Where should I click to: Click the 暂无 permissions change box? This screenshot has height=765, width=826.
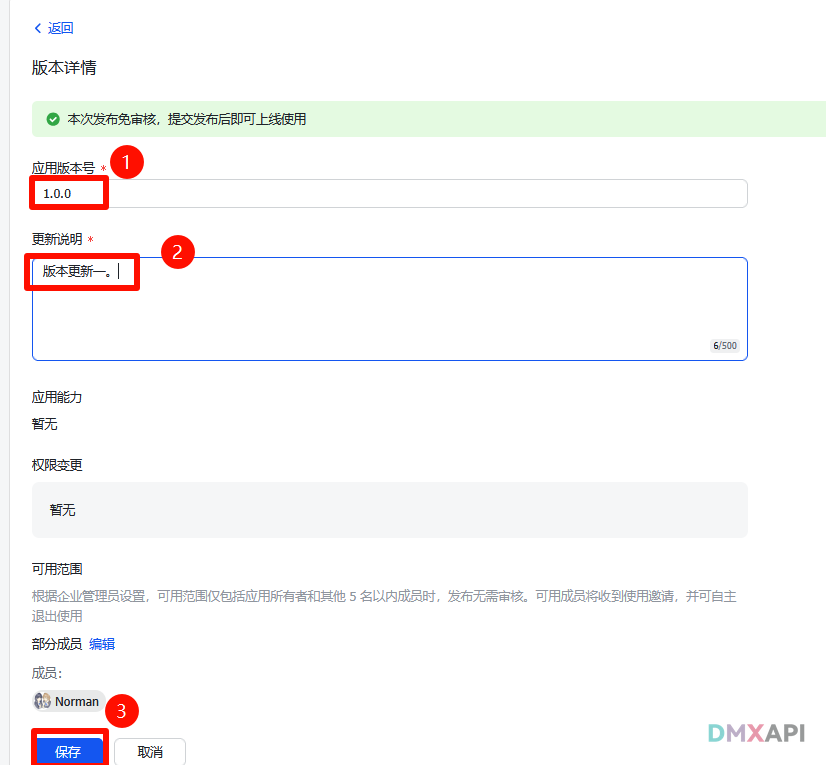(389, 509)
